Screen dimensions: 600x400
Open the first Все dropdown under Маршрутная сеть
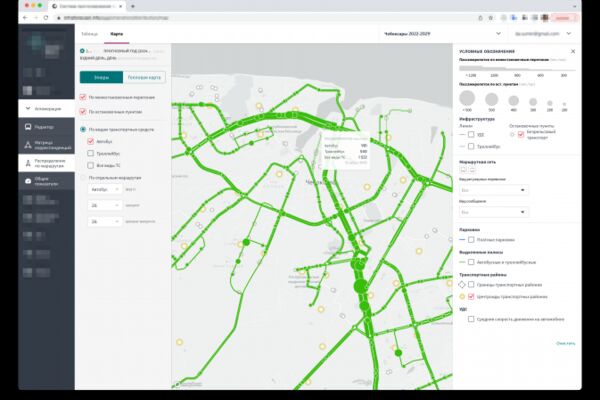[494, 190]
